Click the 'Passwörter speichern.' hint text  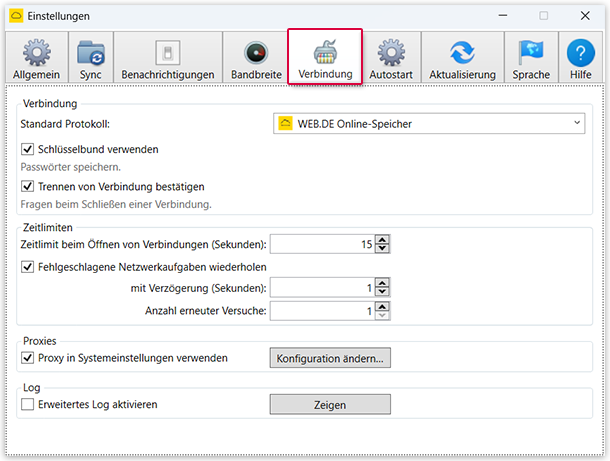tap(70, 167)
